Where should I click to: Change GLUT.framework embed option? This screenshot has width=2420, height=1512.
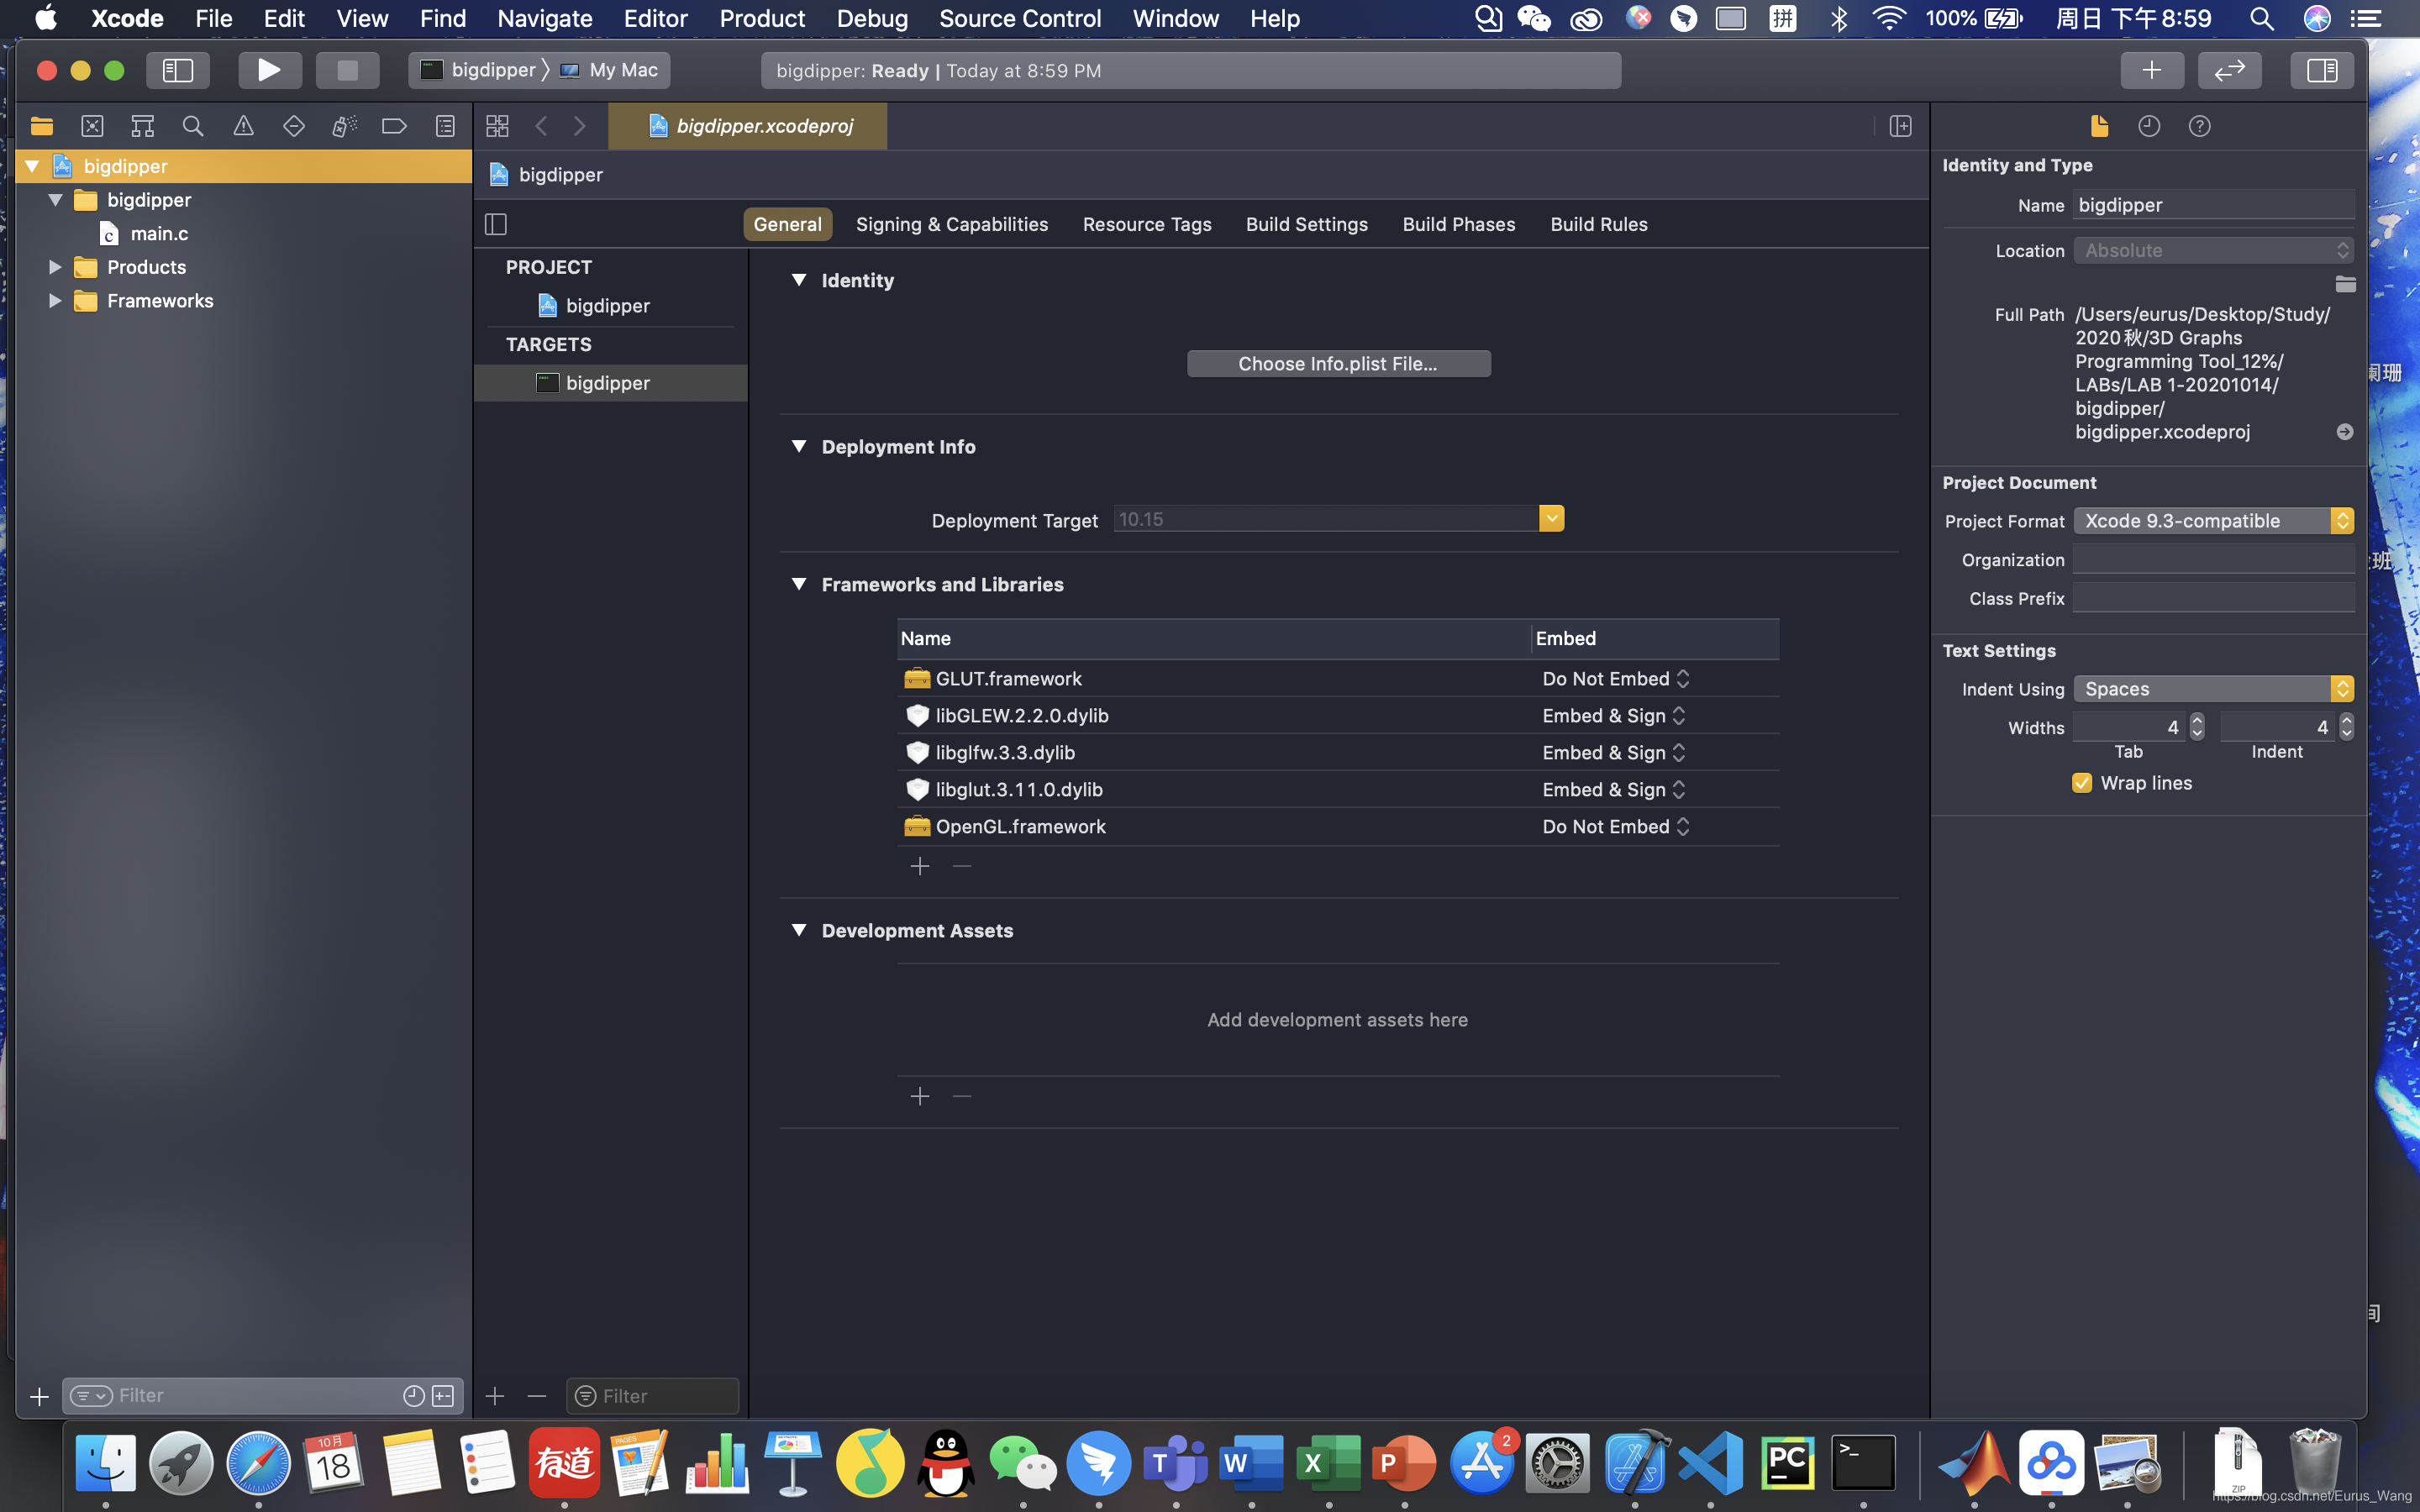(1616, 679)
